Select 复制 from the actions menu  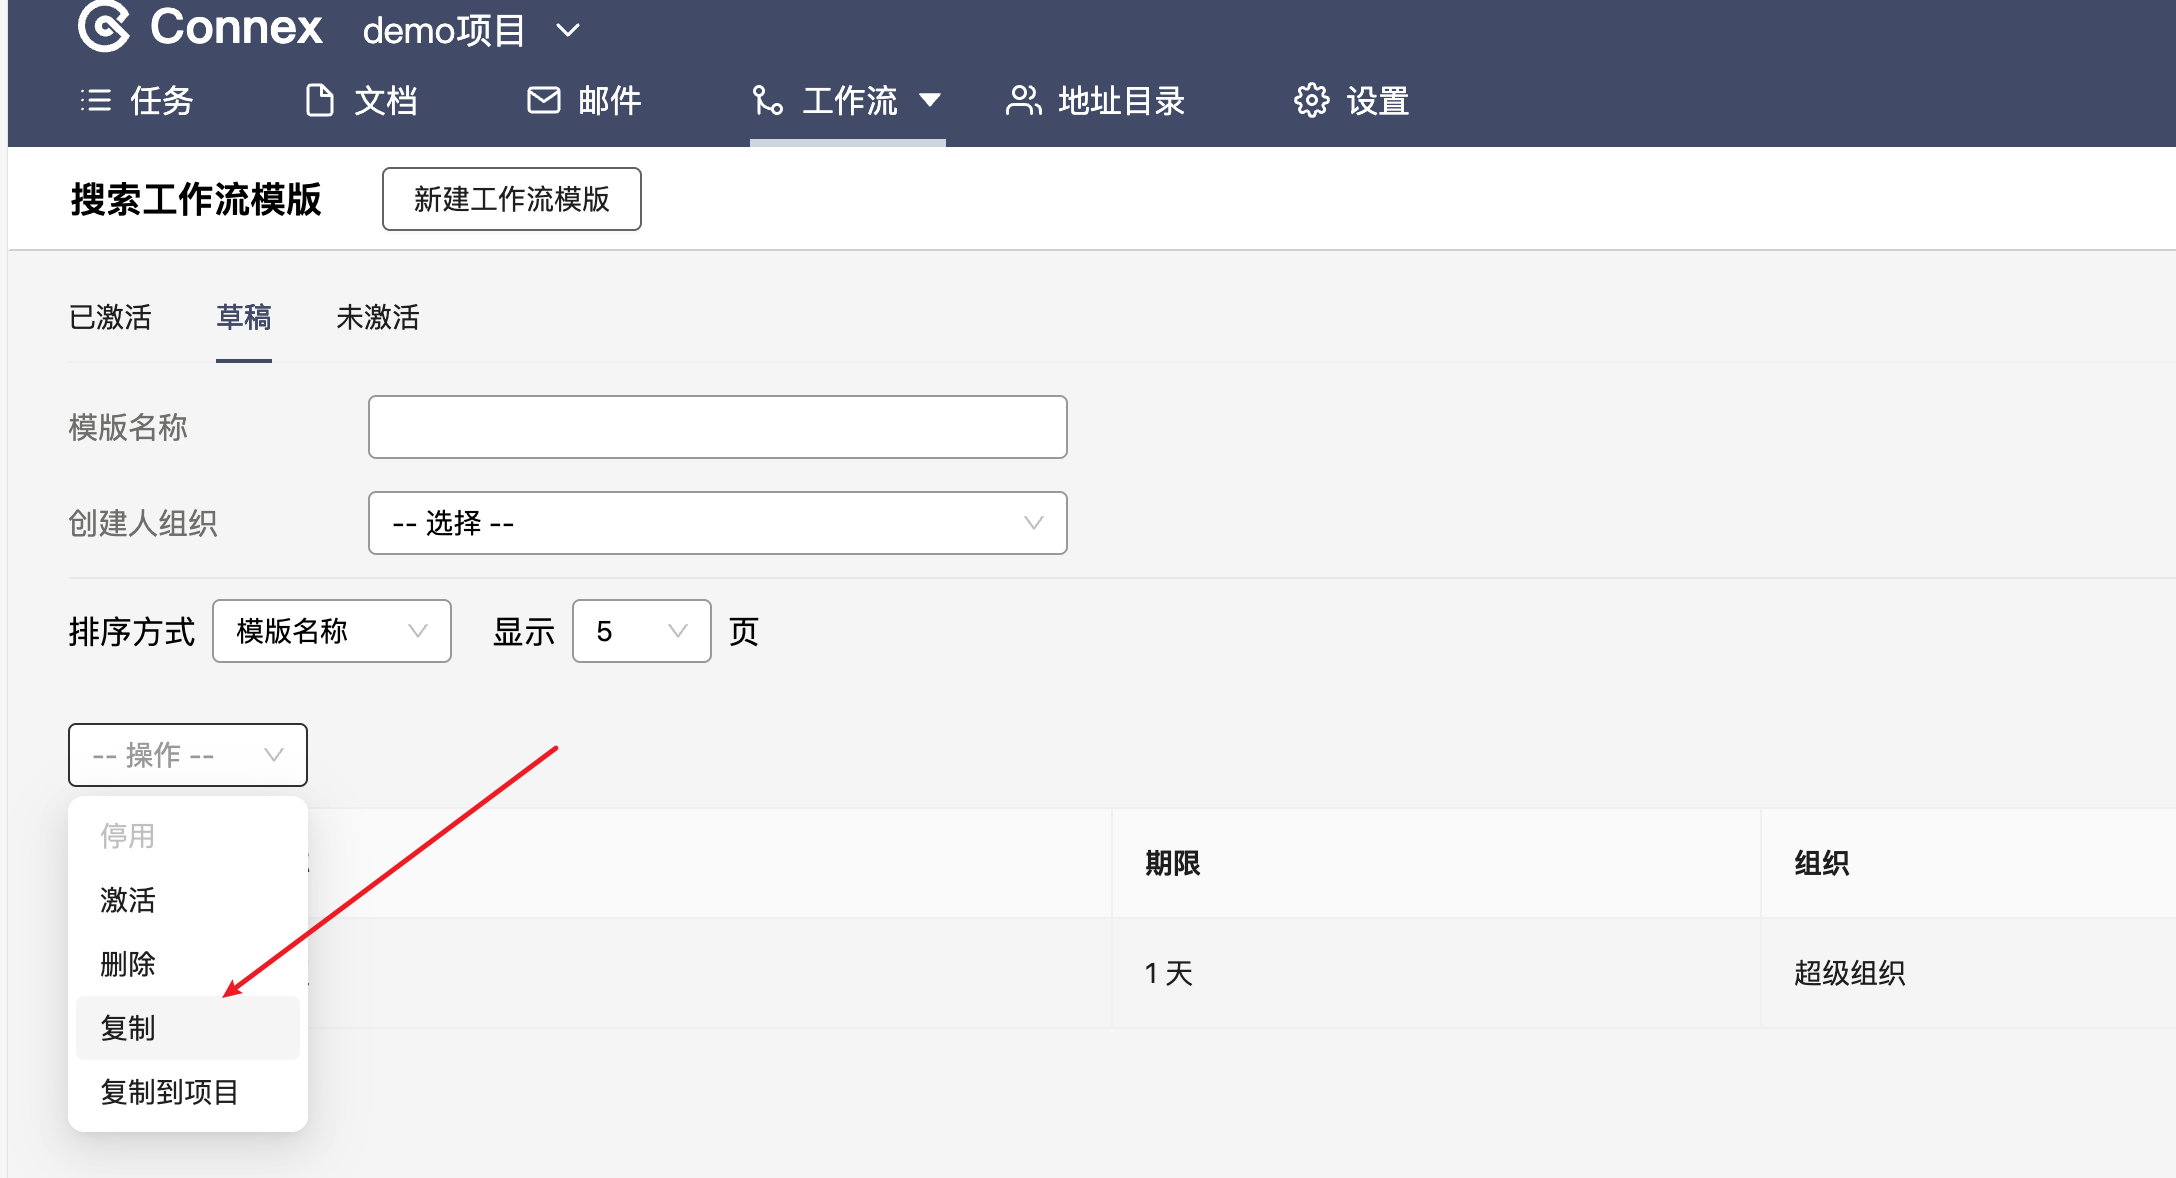128,1028
